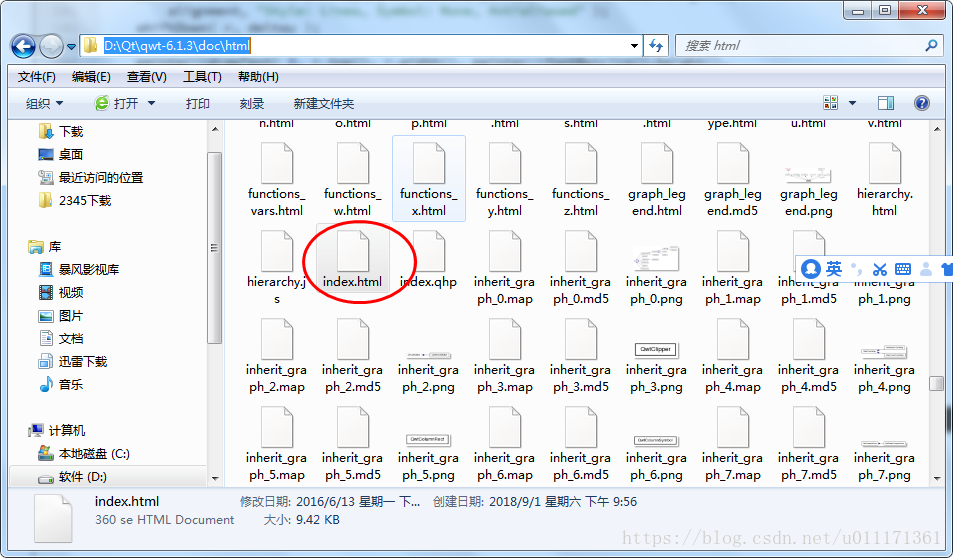The height and width of the screenshot is (558, 953).
Task: Select 桌面 in the navigation pane
Action: [61, 154]
